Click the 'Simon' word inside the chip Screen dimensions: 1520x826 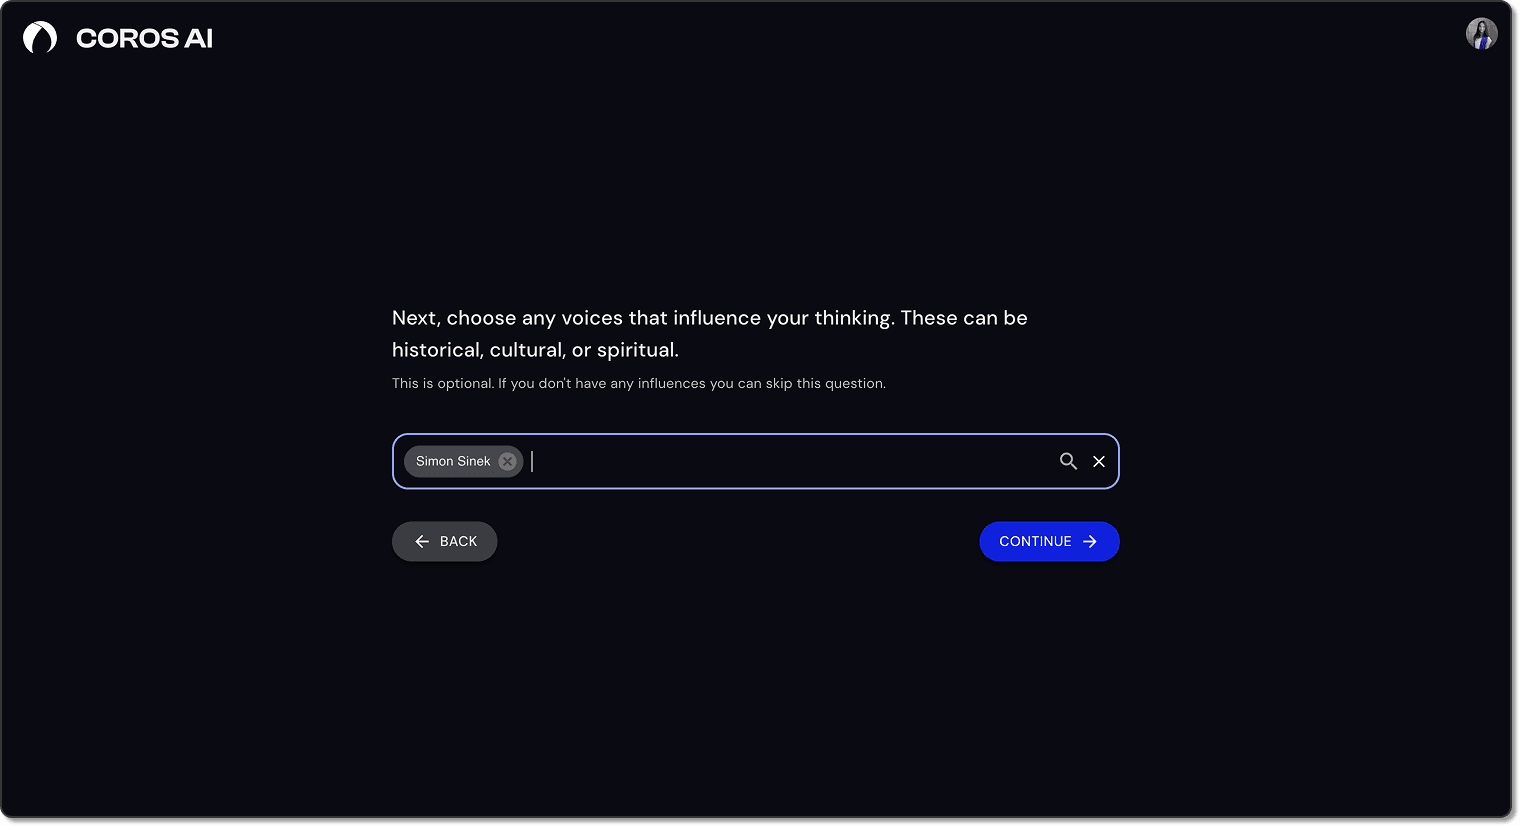pyautogui.click(x=434, y=461)
